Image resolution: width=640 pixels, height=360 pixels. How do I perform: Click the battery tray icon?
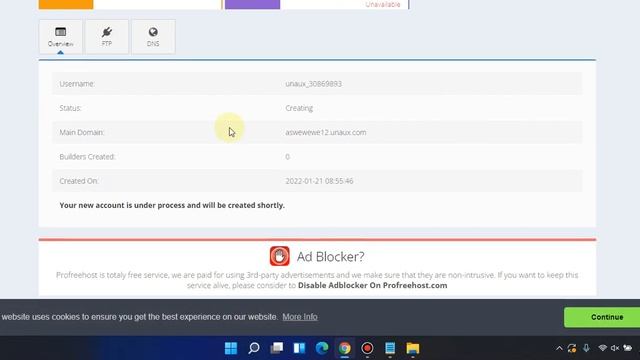point(628,348)
